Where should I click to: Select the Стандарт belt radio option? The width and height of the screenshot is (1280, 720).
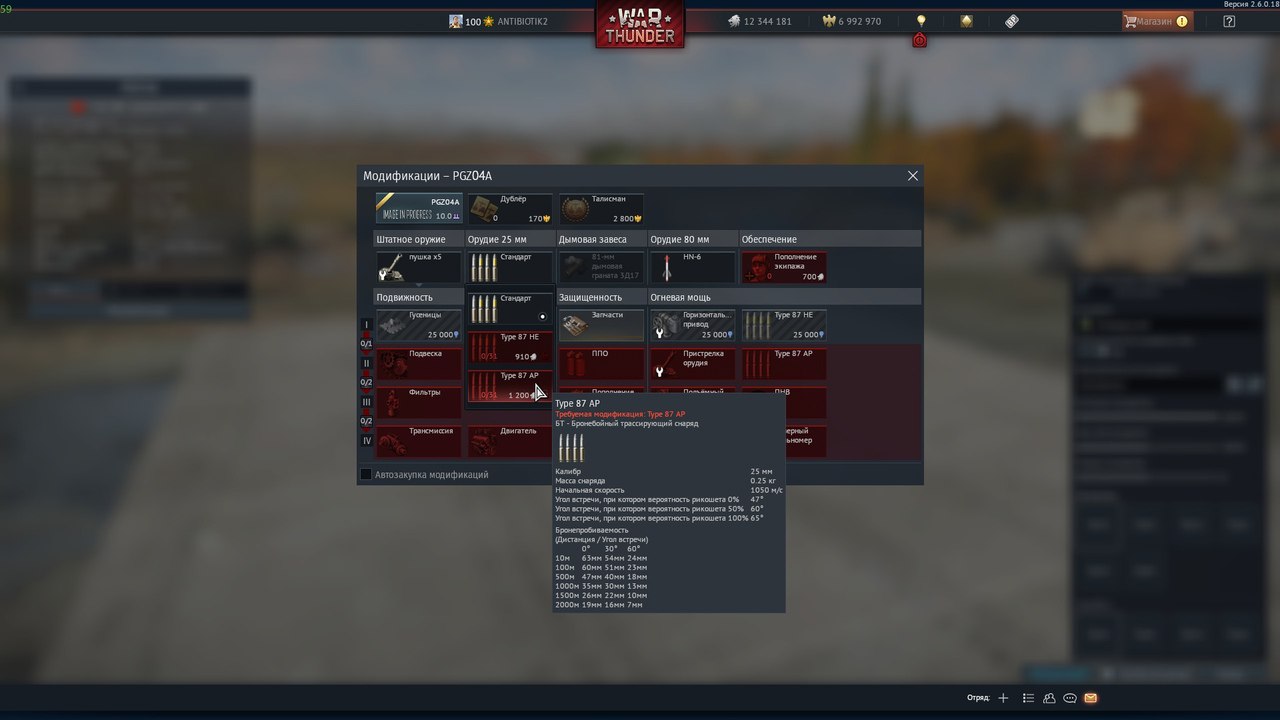click(x=510, y=308)
